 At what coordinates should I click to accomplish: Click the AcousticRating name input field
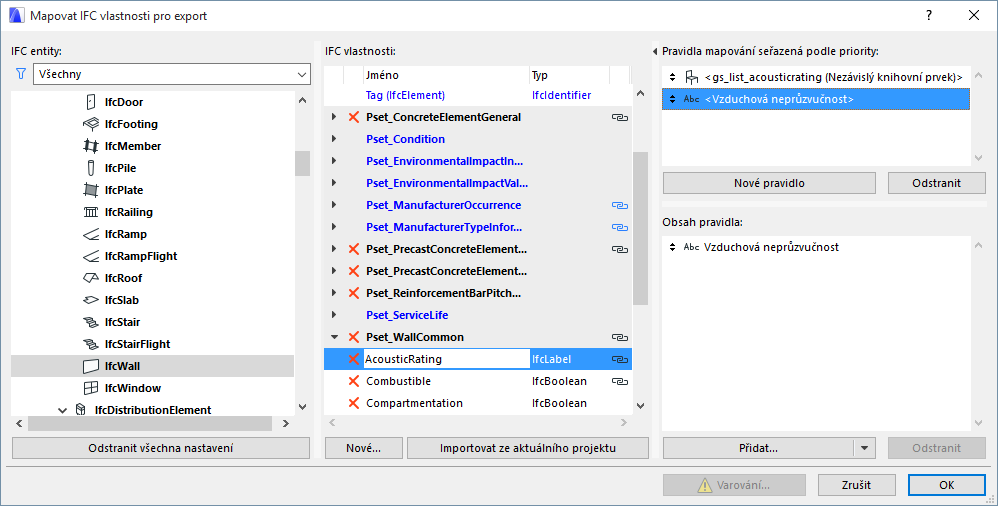445,359
